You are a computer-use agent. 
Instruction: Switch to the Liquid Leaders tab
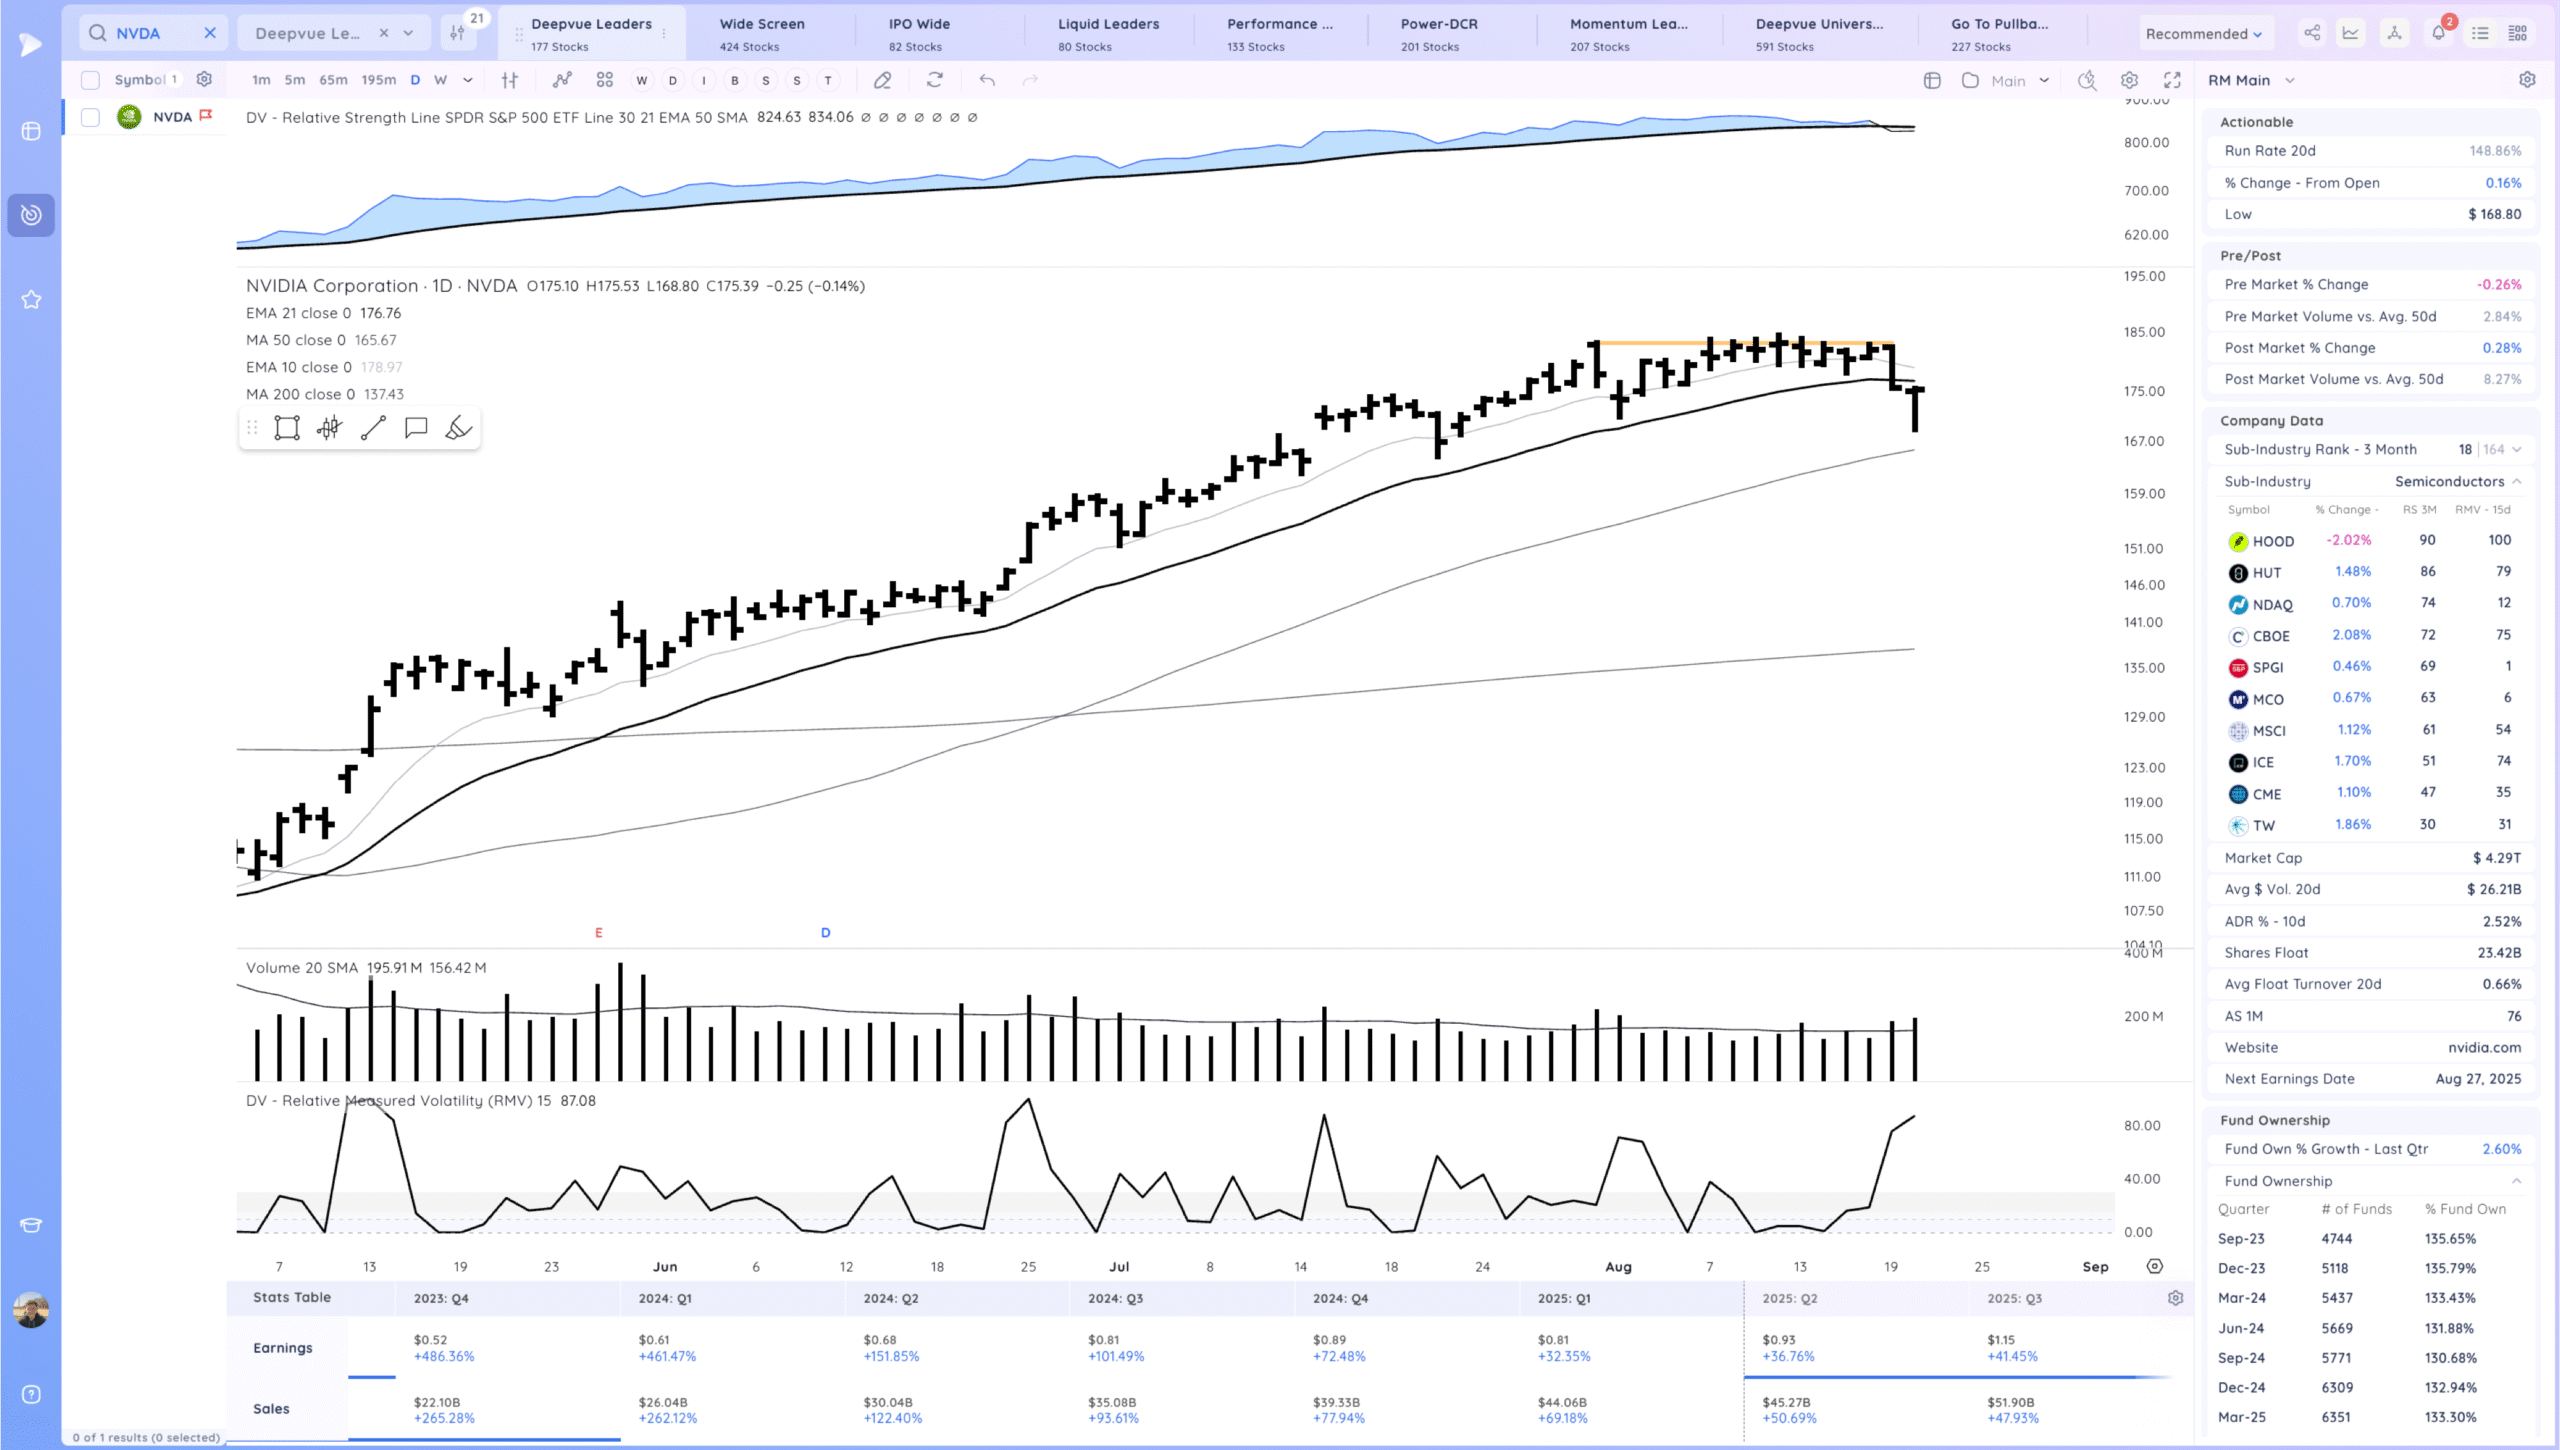click(1108, 33)
